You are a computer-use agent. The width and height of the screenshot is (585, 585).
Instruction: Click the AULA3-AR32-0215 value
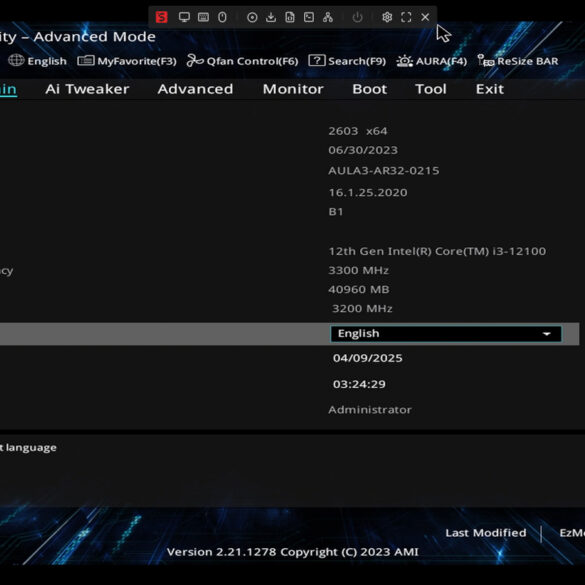click(384, 171)
